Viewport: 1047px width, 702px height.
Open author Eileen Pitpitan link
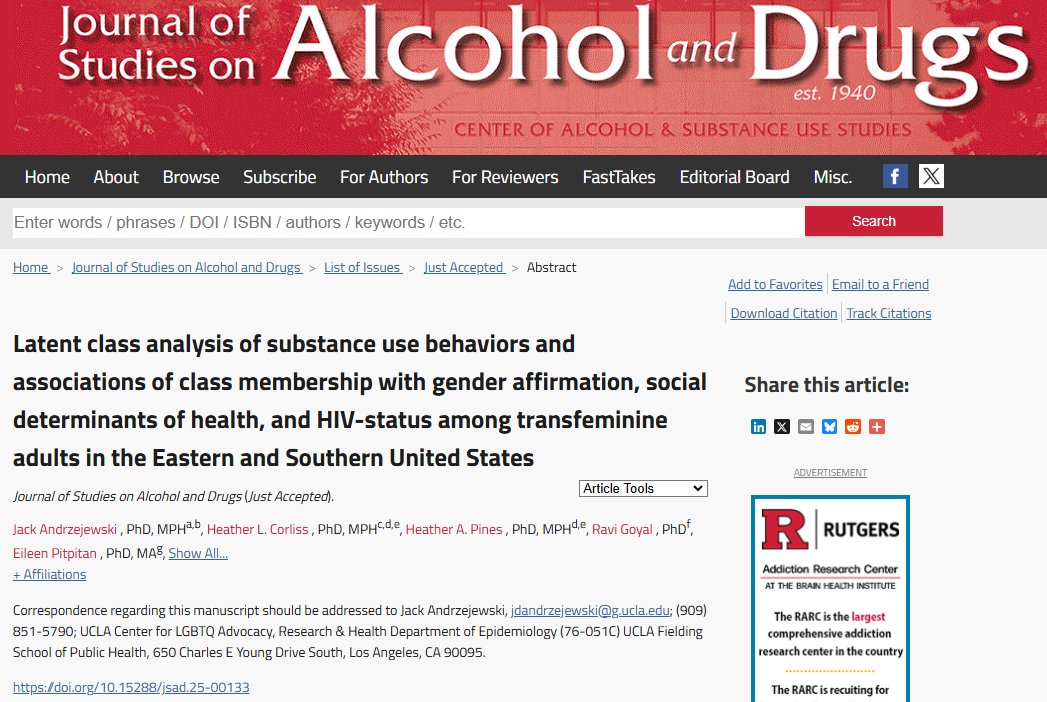pyautogui.click(x=55, y=554)
